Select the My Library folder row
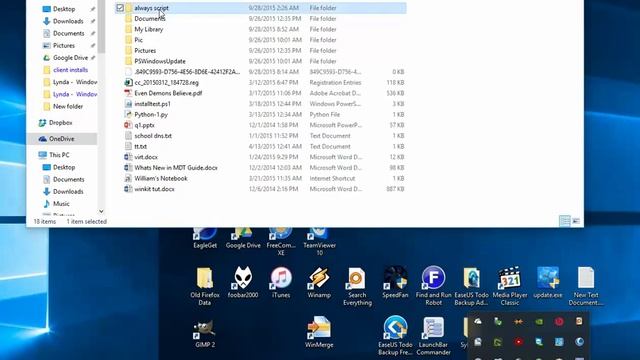640x360 pixels. pos(260,29)
